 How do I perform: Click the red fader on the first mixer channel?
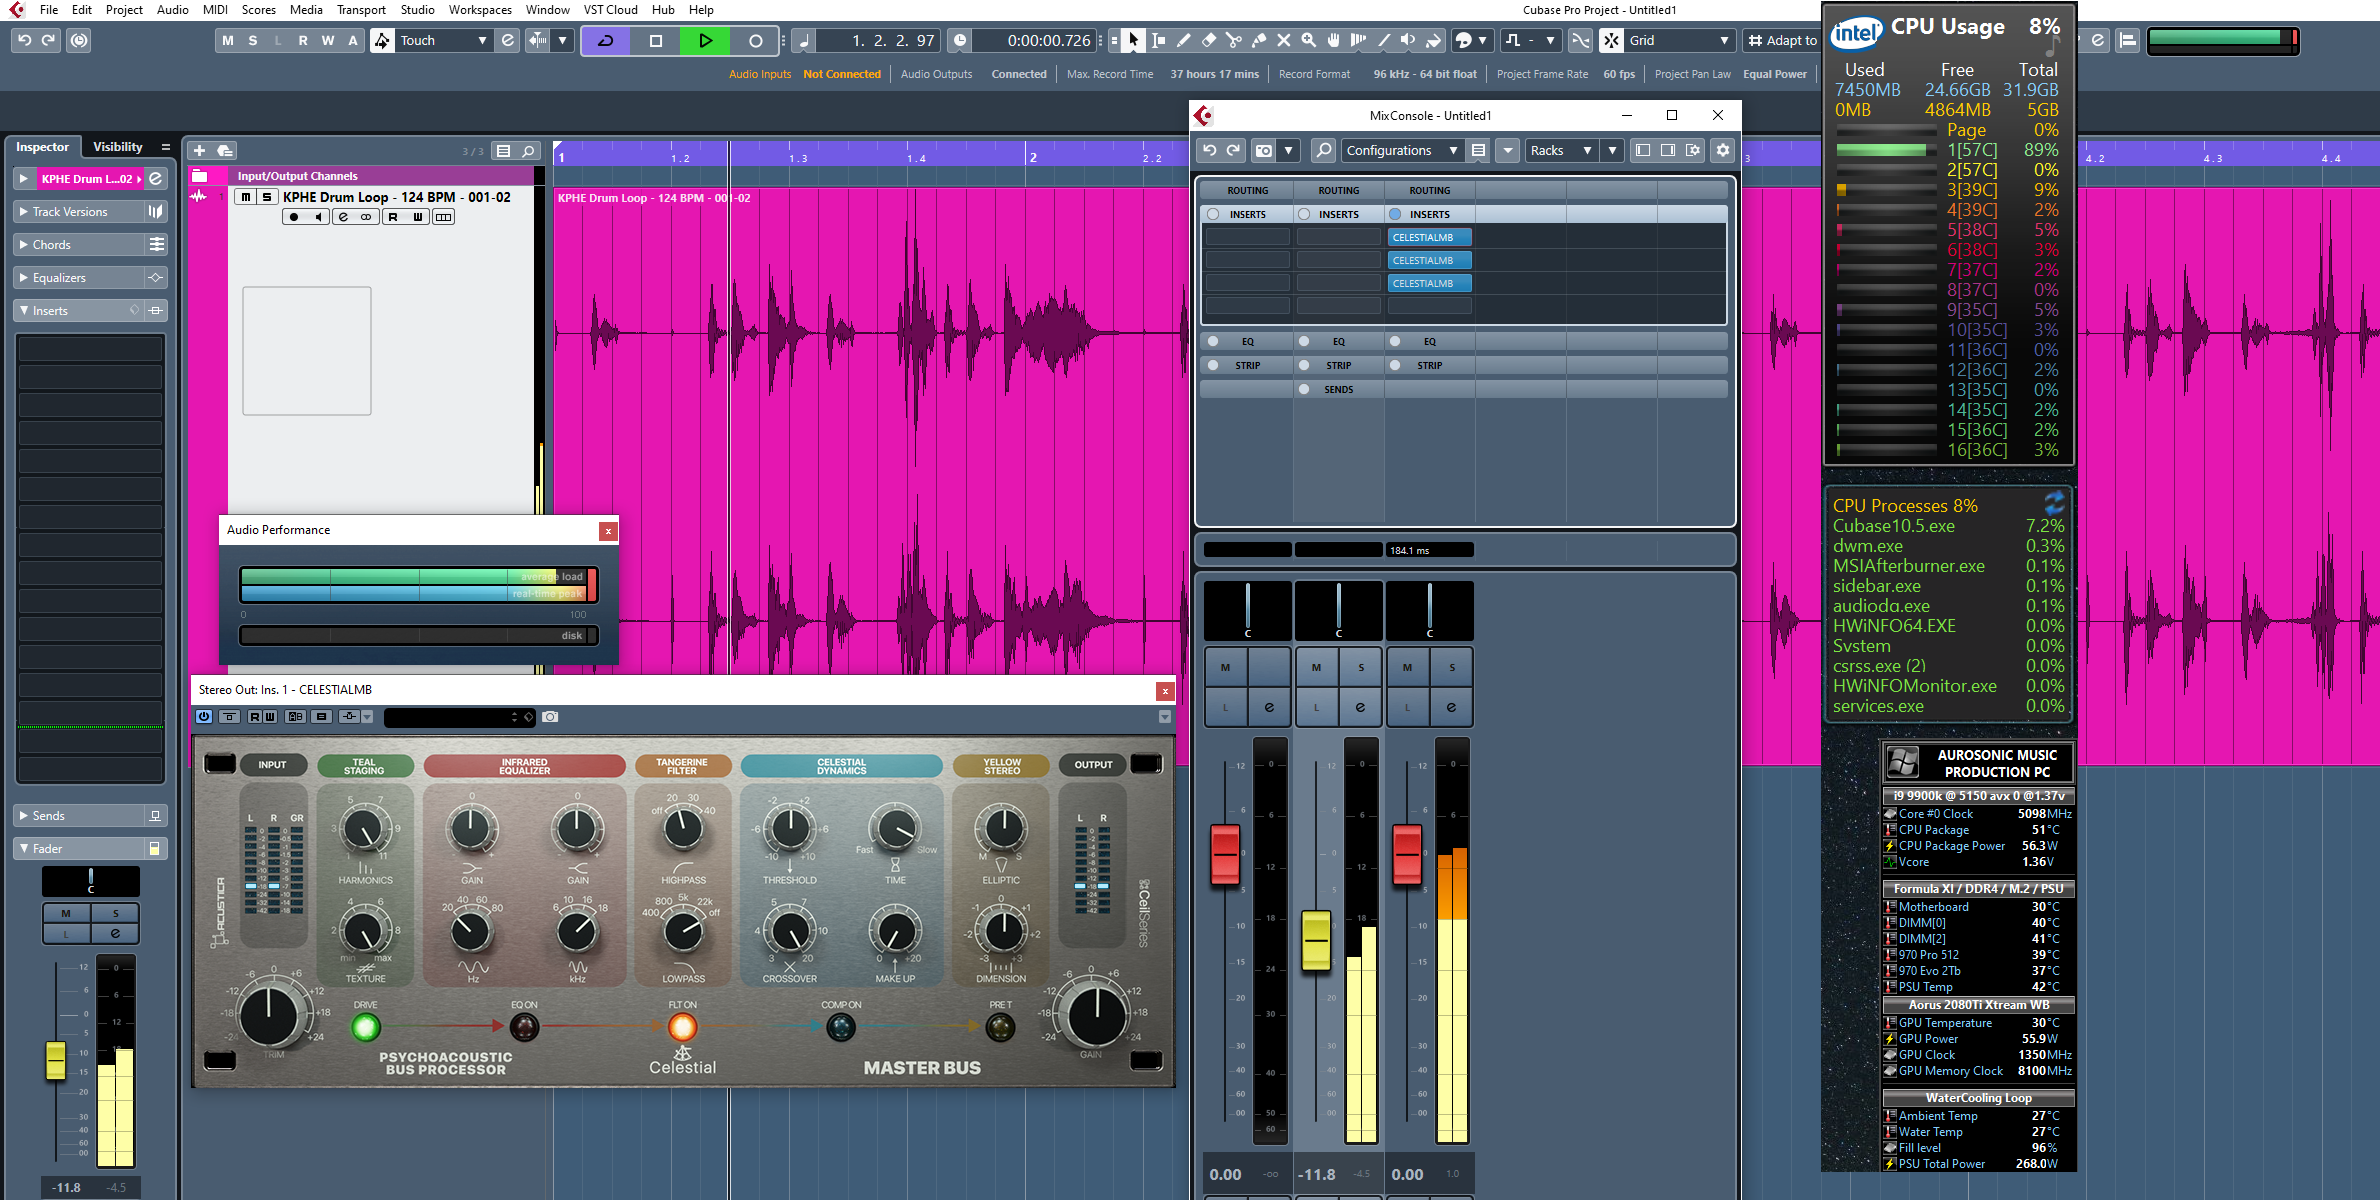(1225, 854)
